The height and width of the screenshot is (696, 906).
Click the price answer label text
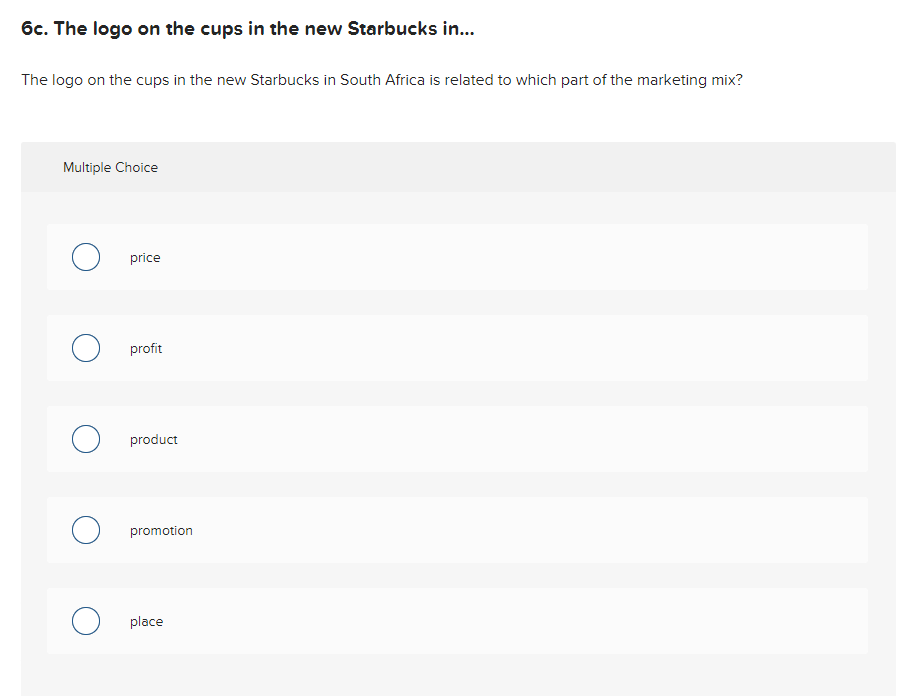[x=145, y=257]
